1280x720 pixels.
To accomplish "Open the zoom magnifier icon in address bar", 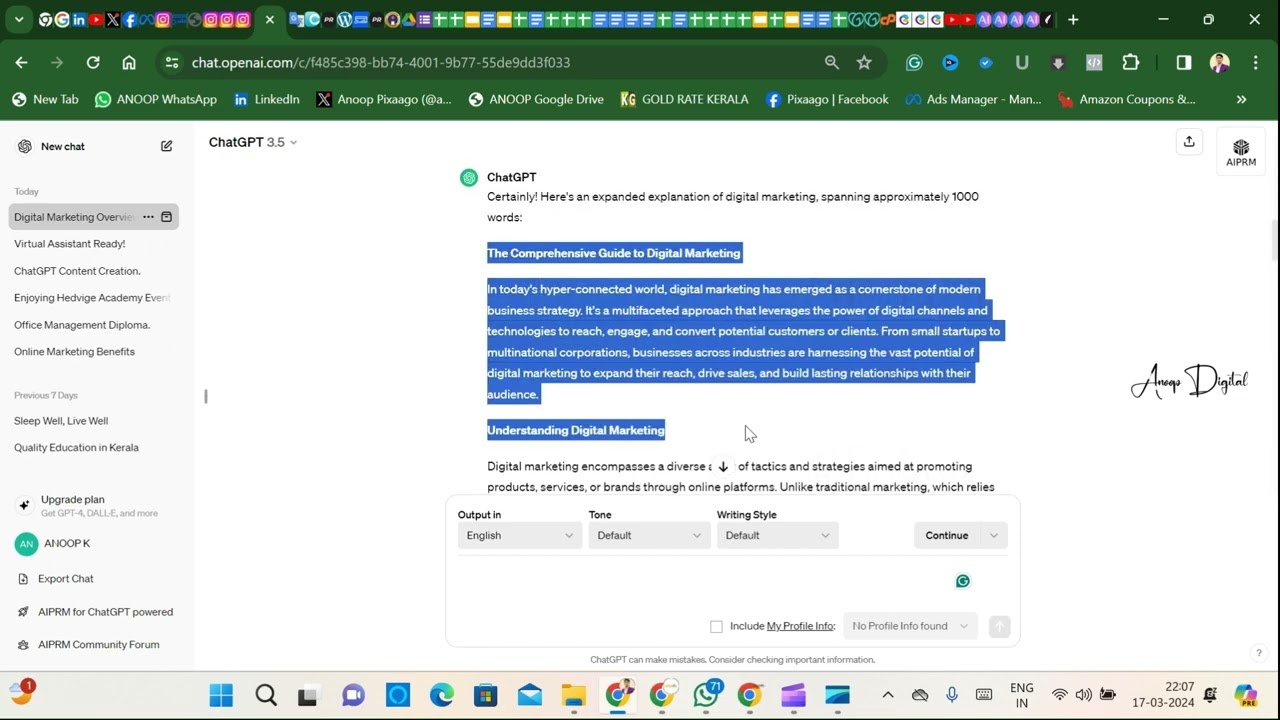I will coord(831,62).
